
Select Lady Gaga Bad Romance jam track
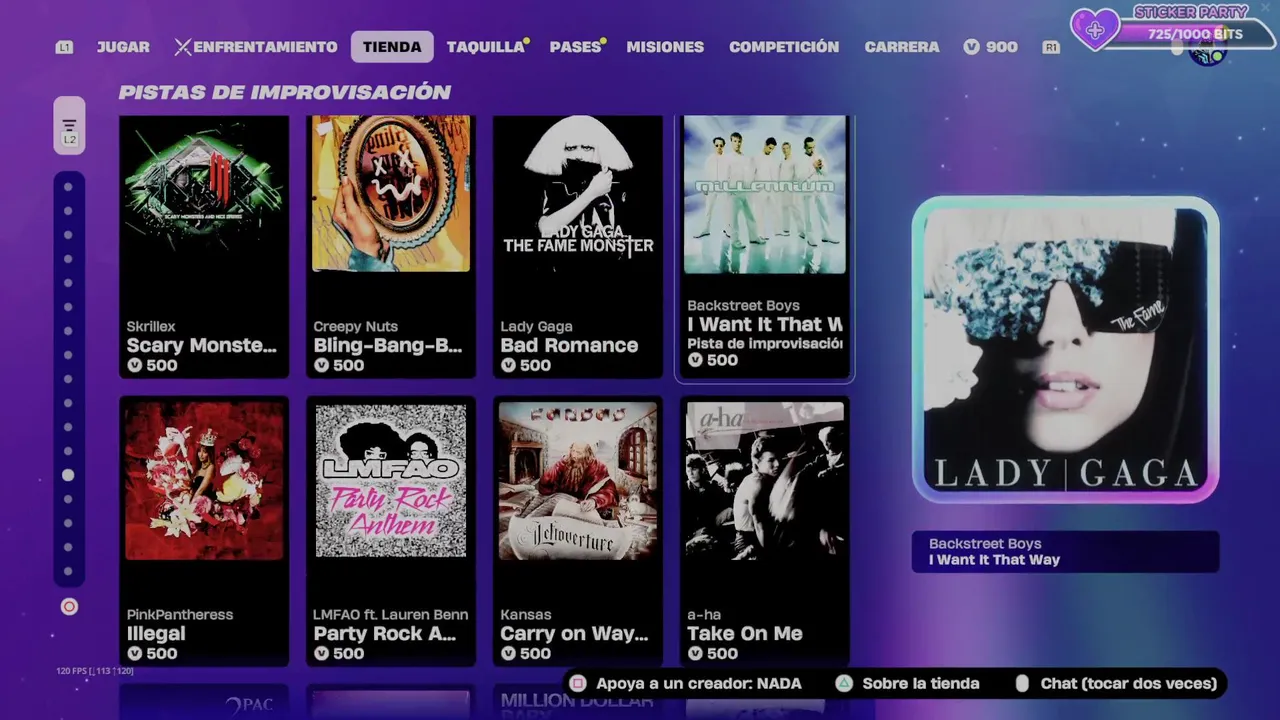coord(578,247)
